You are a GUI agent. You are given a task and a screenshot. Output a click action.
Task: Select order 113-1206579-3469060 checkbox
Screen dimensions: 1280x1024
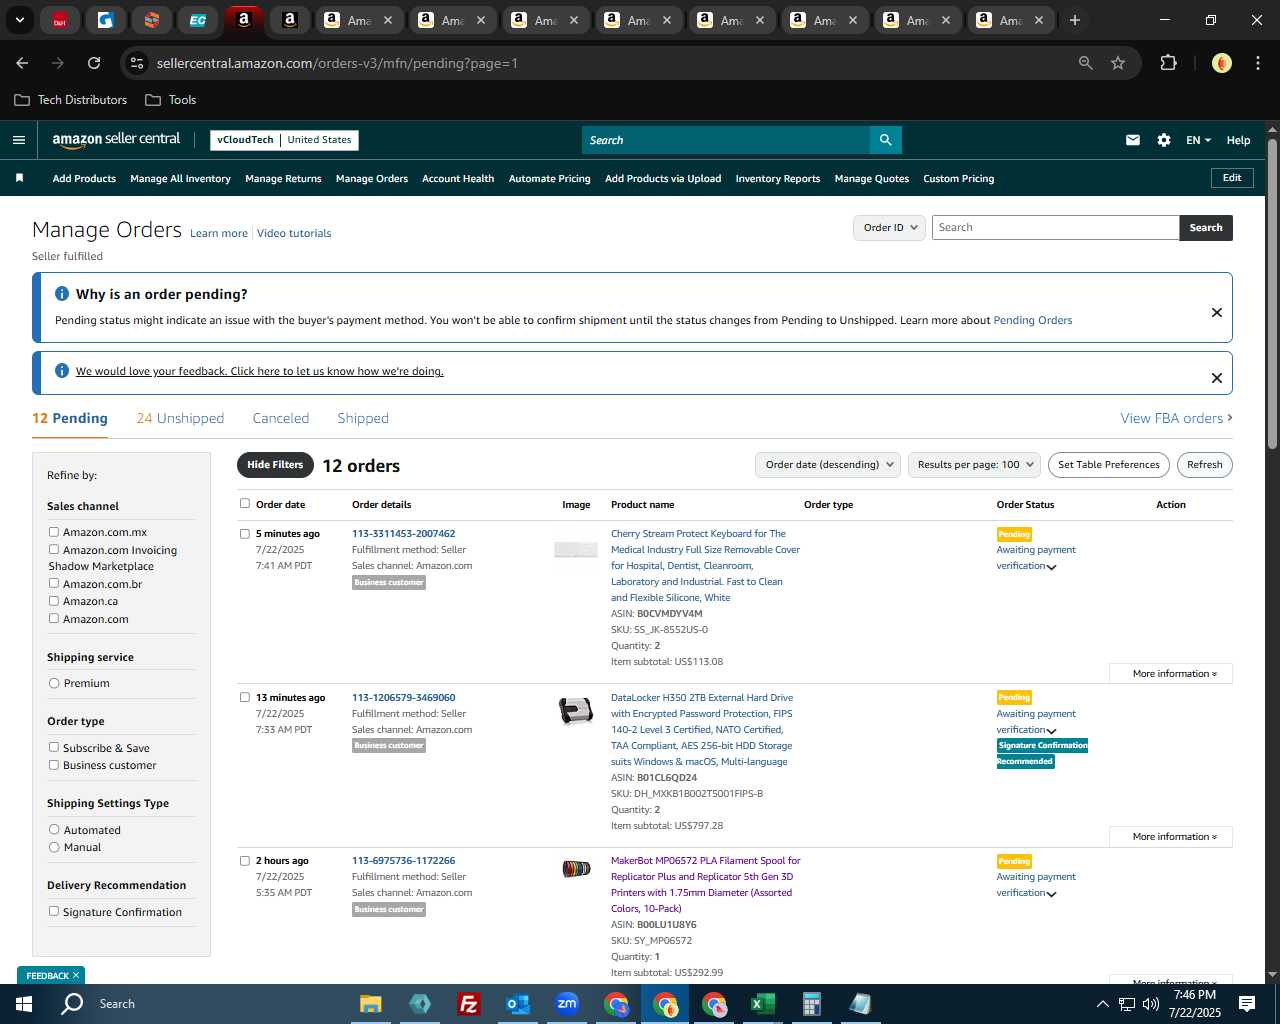tap(245, 697)
